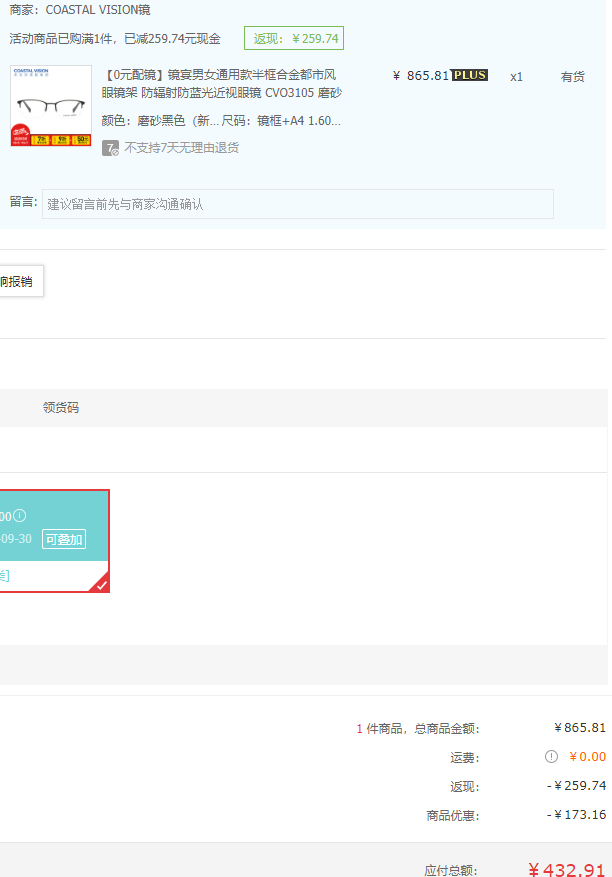612x877 pixels.
Task: Click the 运费 ¥0.00 value
Action: coord(587,757)
